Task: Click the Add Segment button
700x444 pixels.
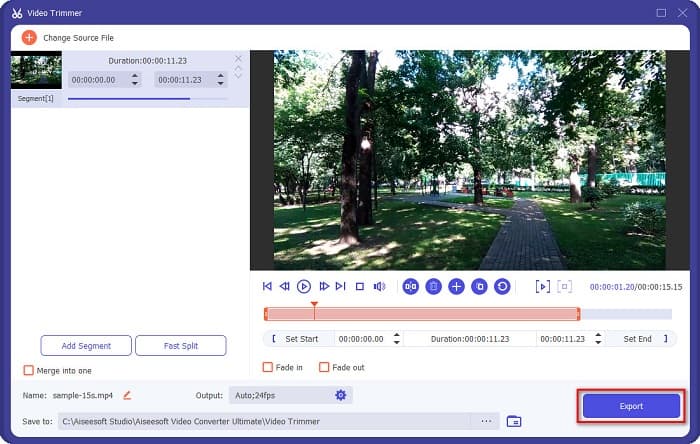Action: tap(86, 346)
